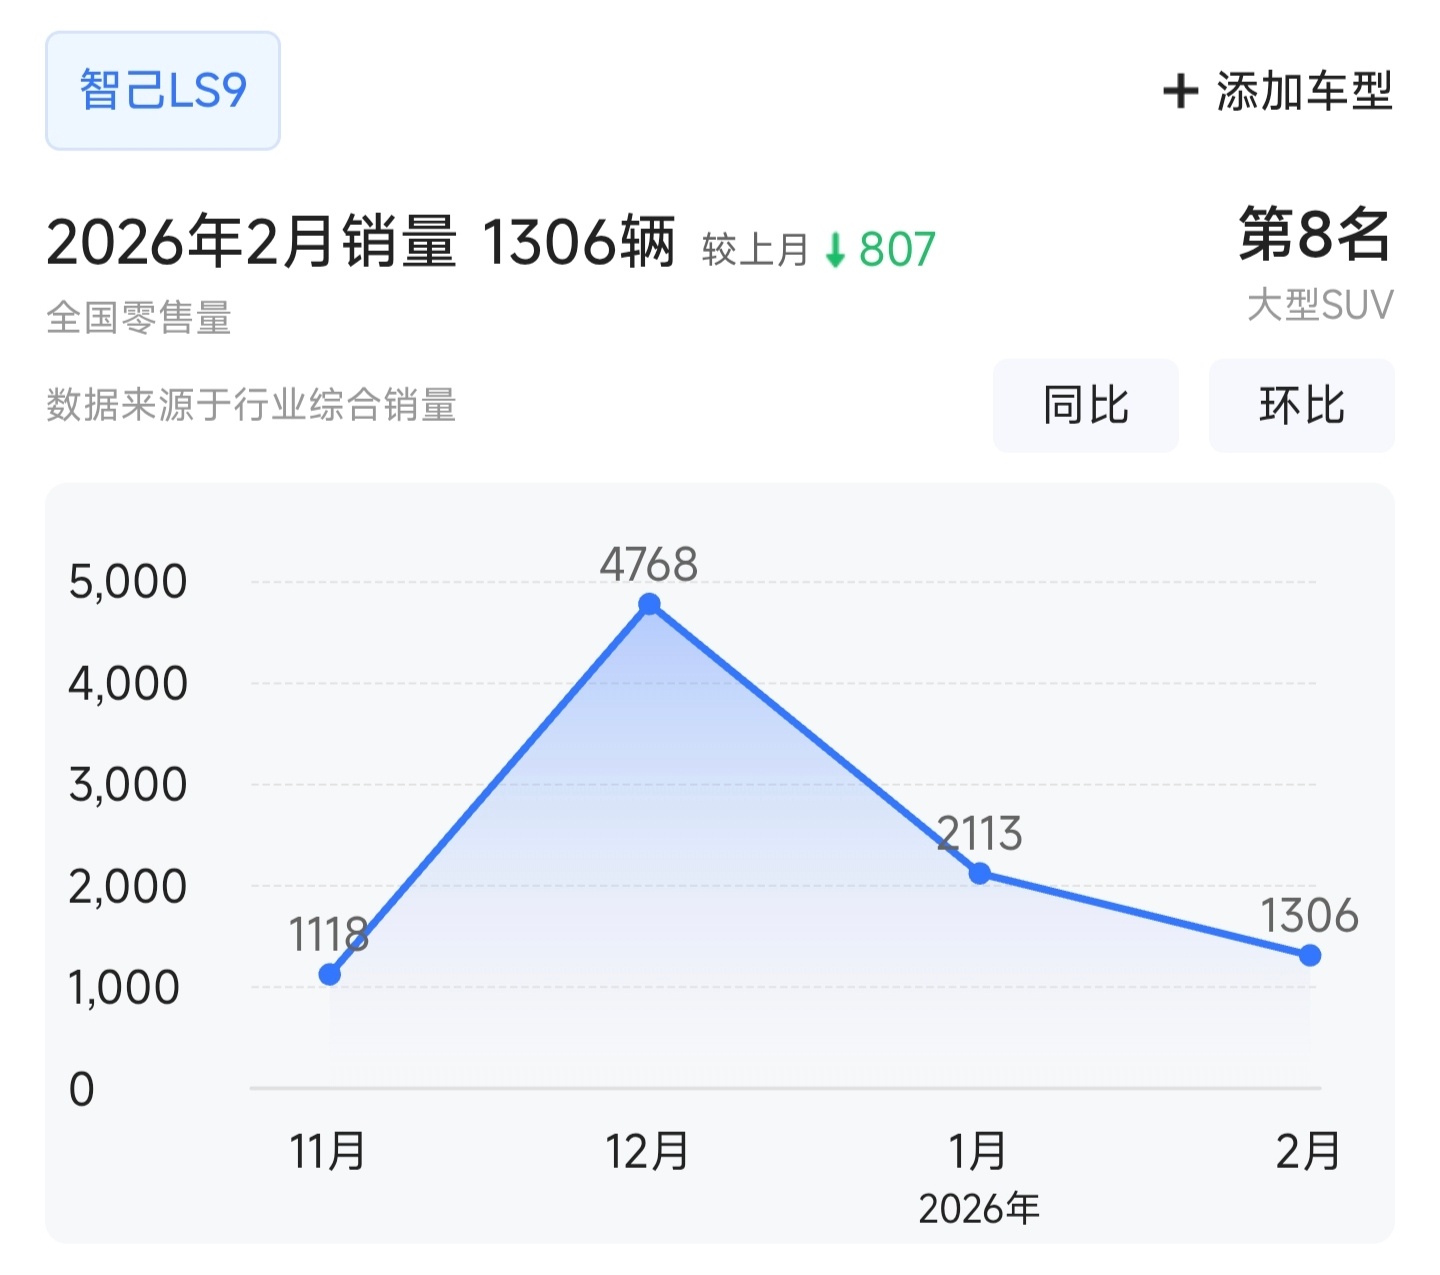Click the 0 y-axis label
The width and height of the screenshot is (1440, 1275).
[82, 1089]
